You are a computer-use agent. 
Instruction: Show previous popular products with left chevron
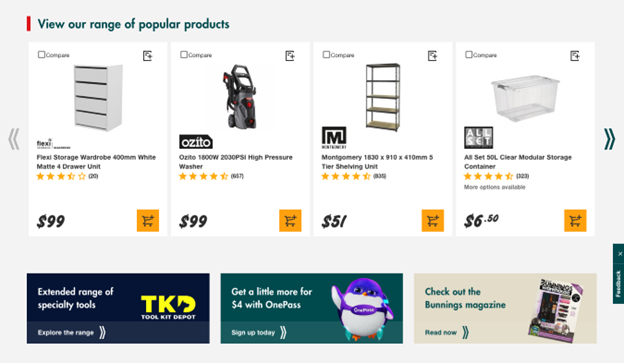[14, 139]
